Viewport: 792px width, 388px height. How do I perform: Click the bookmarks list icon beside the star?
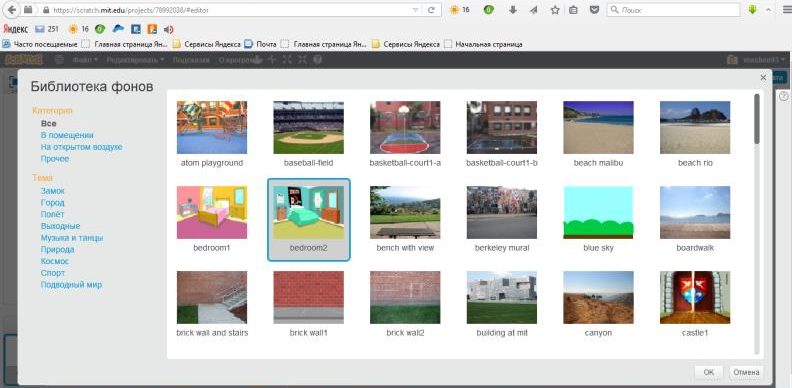(573, 10)
